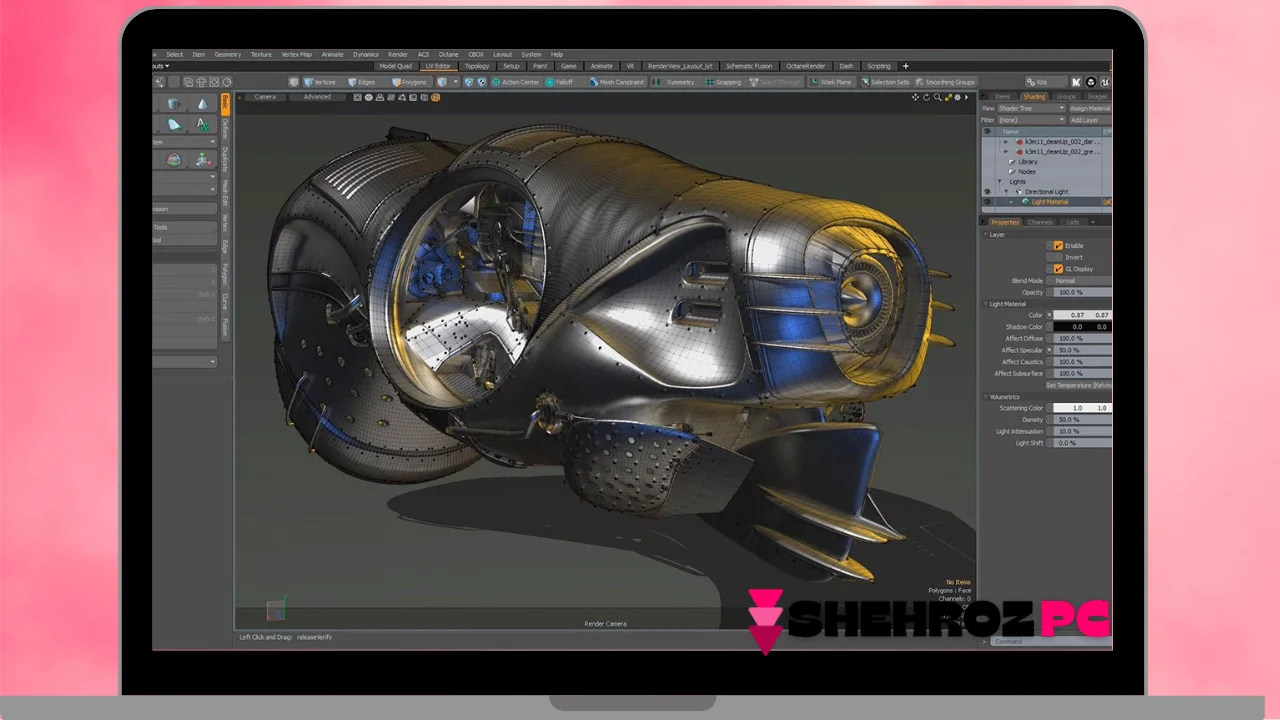Click Shadow Color swatch

(x=1081, y=327)
